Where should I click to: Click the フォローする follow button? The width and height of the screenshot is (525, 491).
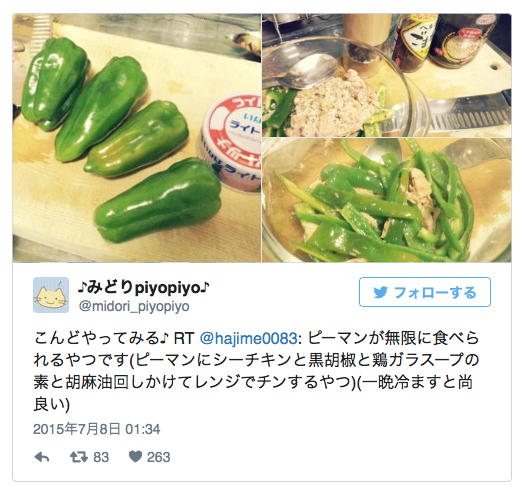click(425, 292)
